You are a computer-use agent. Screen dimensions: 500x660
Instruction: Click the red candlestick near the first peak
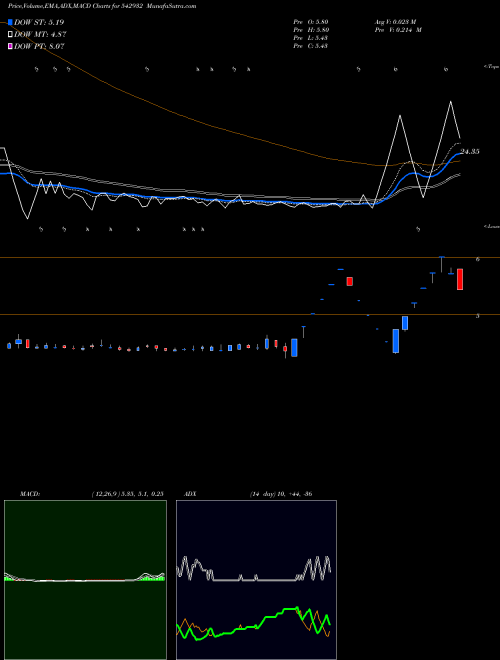click(x=349, y=282)
